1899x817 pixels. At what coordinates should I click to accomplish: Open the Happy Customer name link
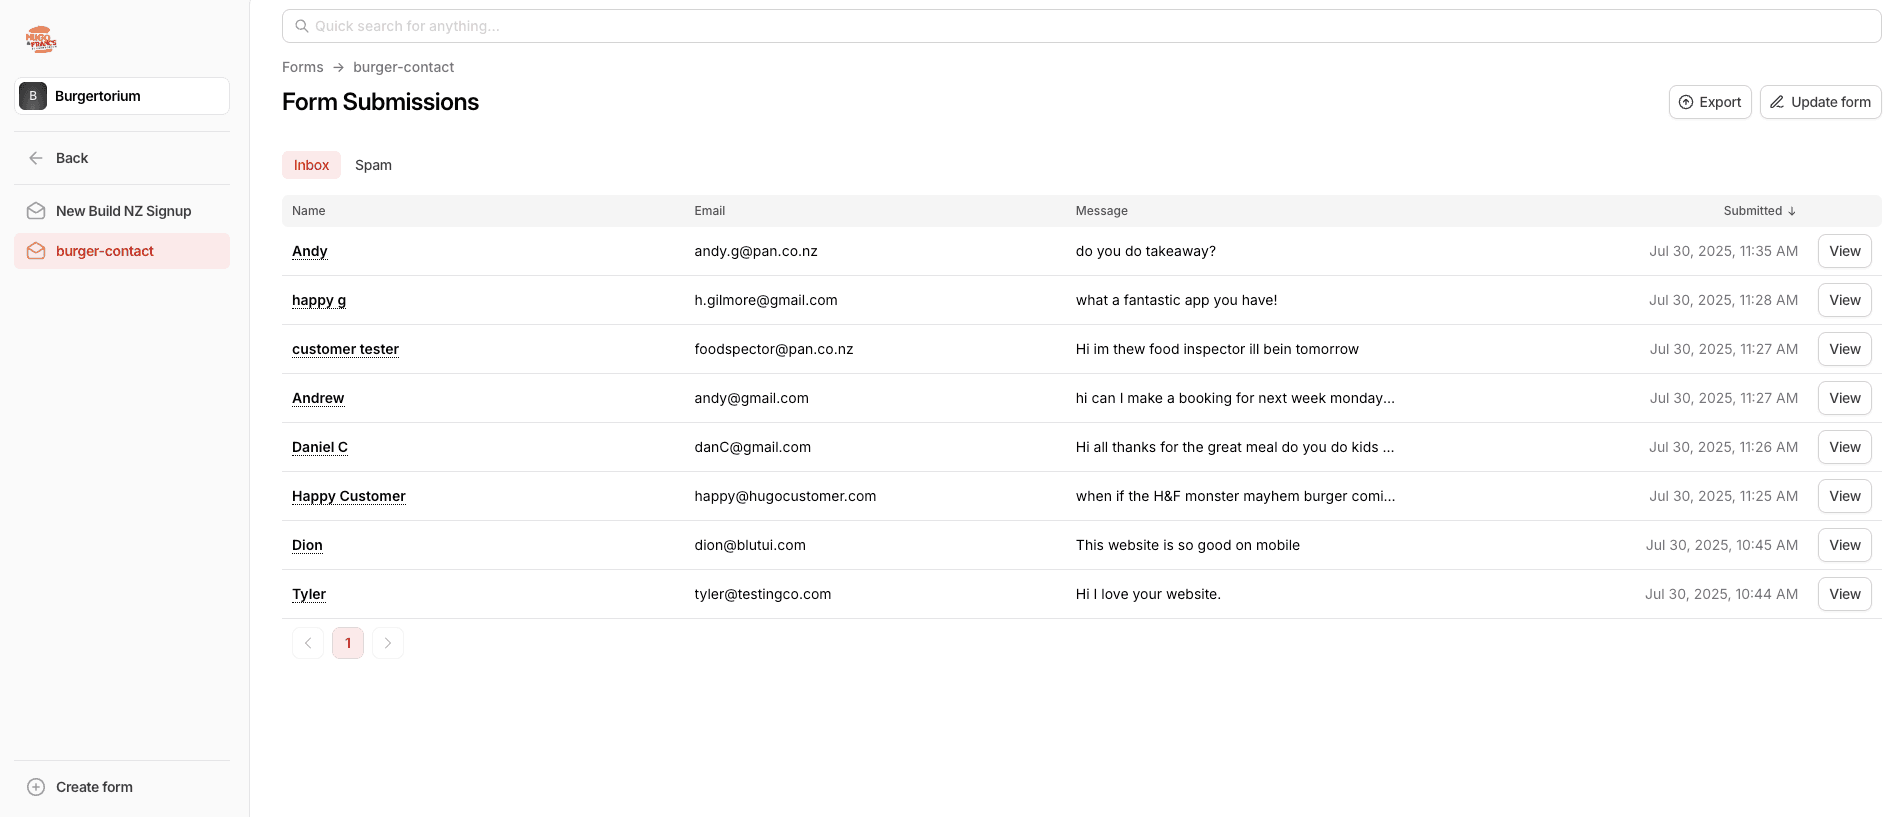(348, 496)
